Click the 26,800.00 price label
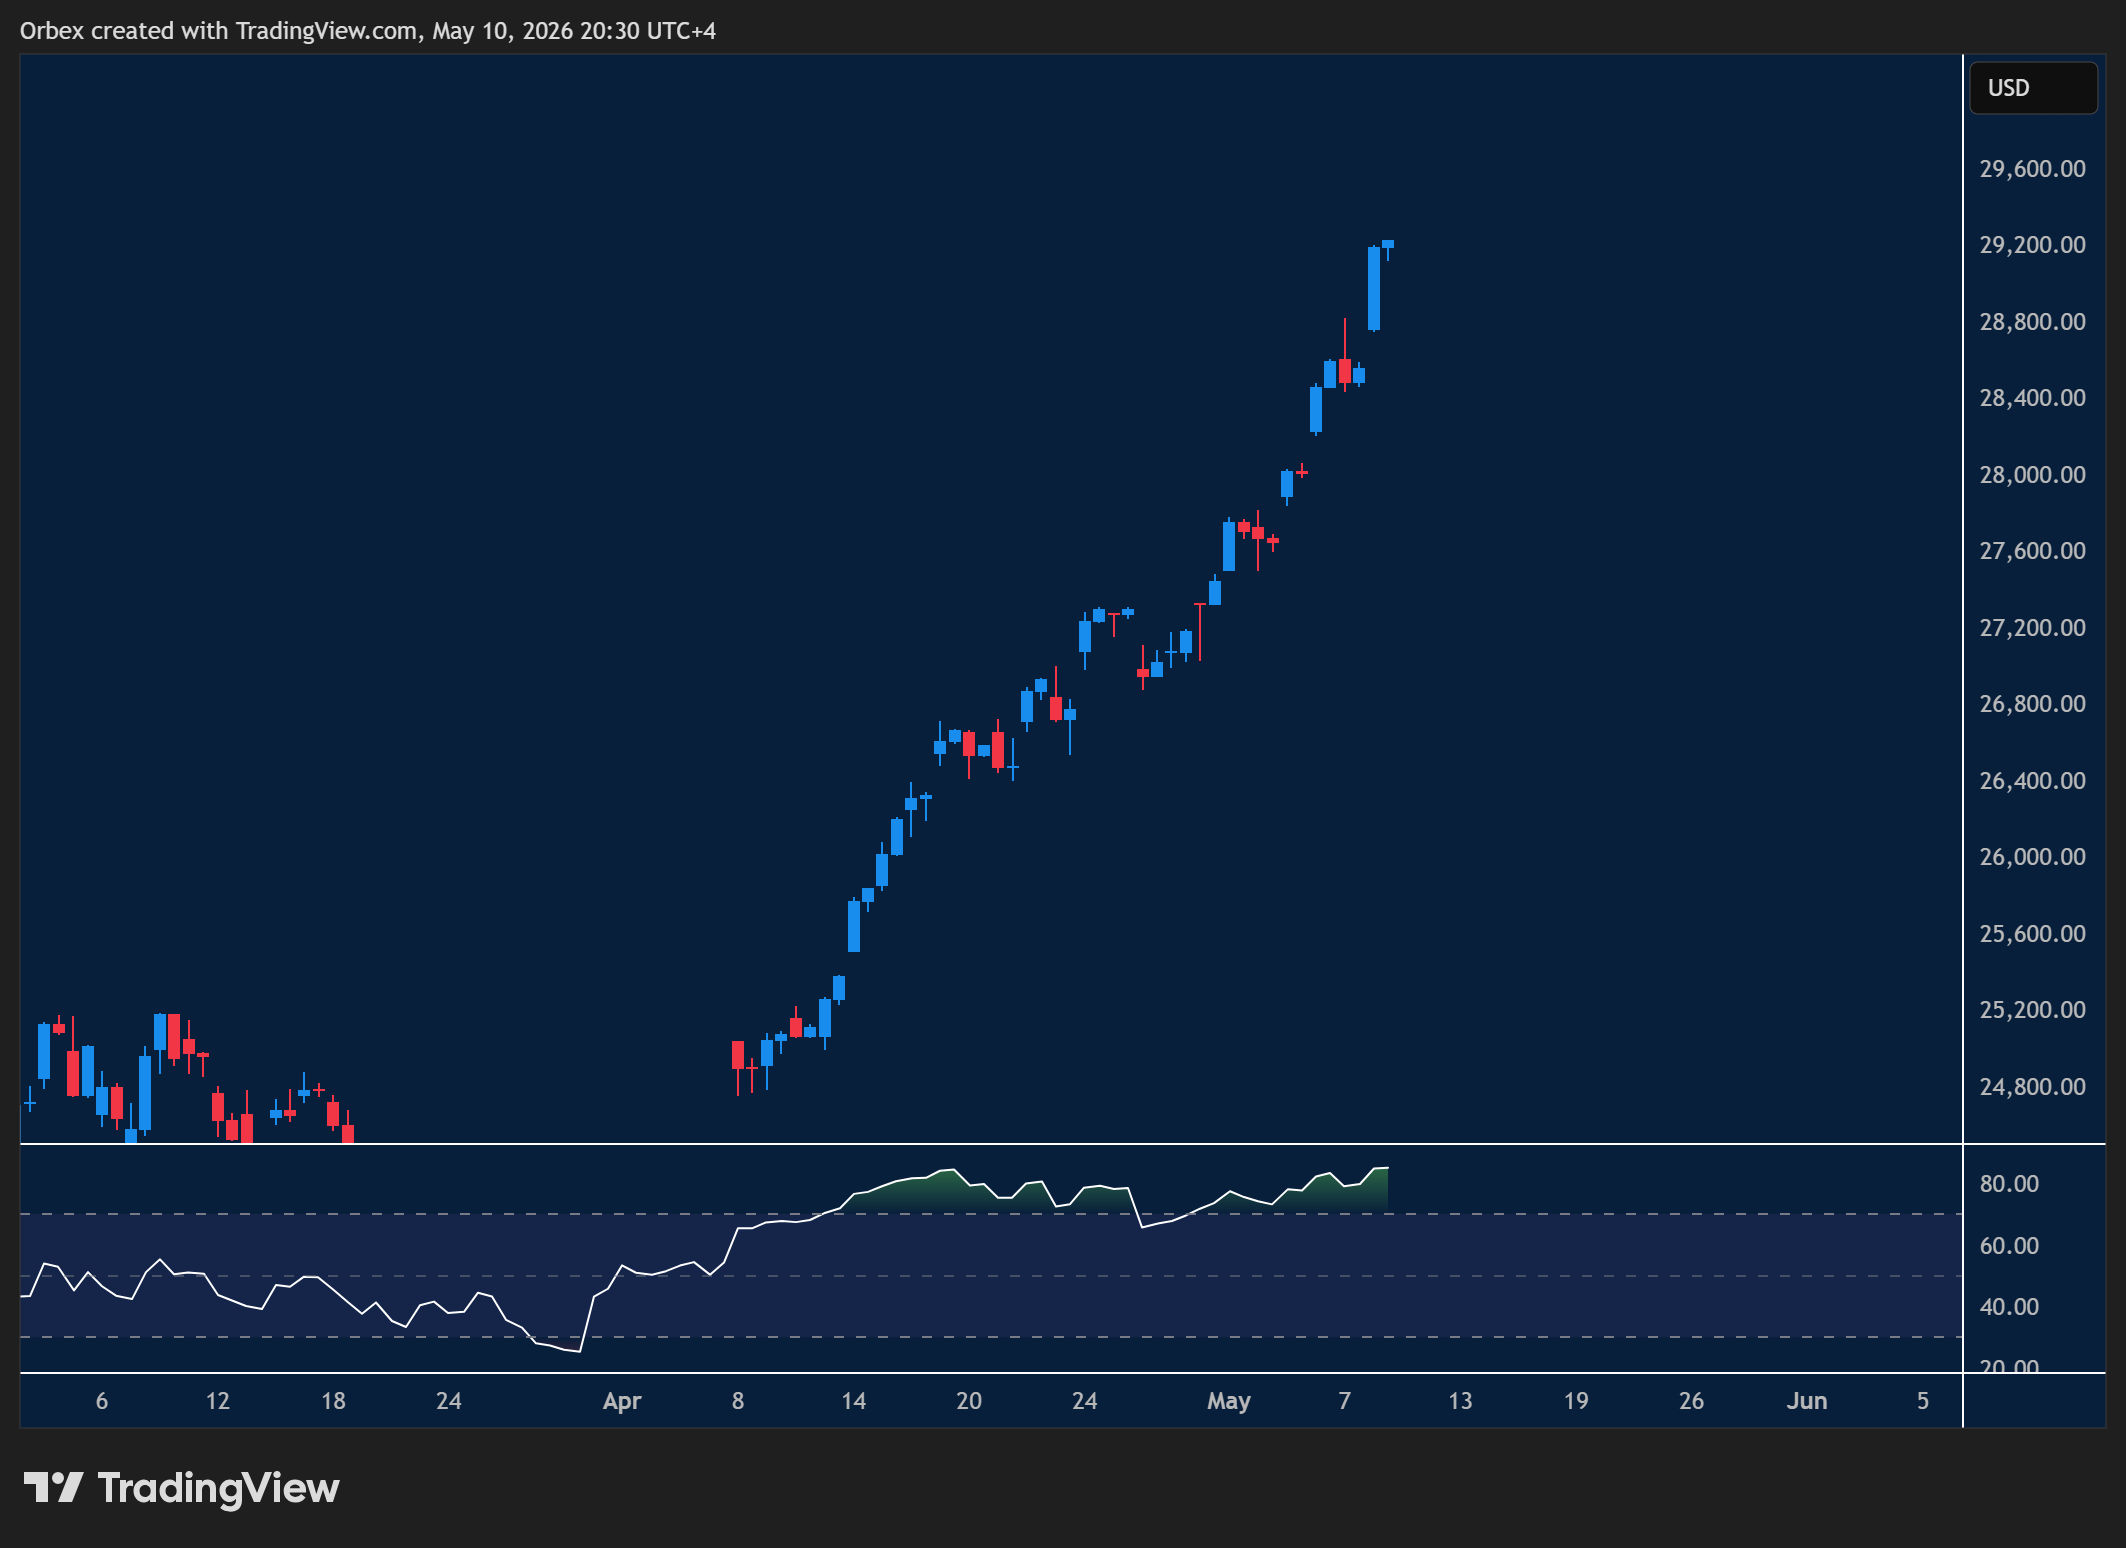 [2032, 704]
